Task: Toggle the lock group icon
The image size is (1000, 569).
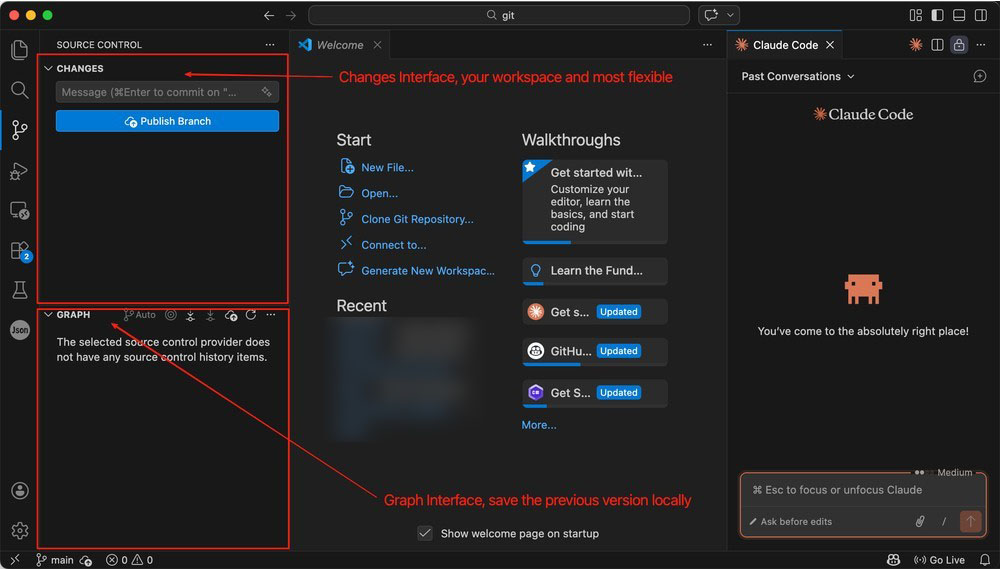Action: pos(959,45)
